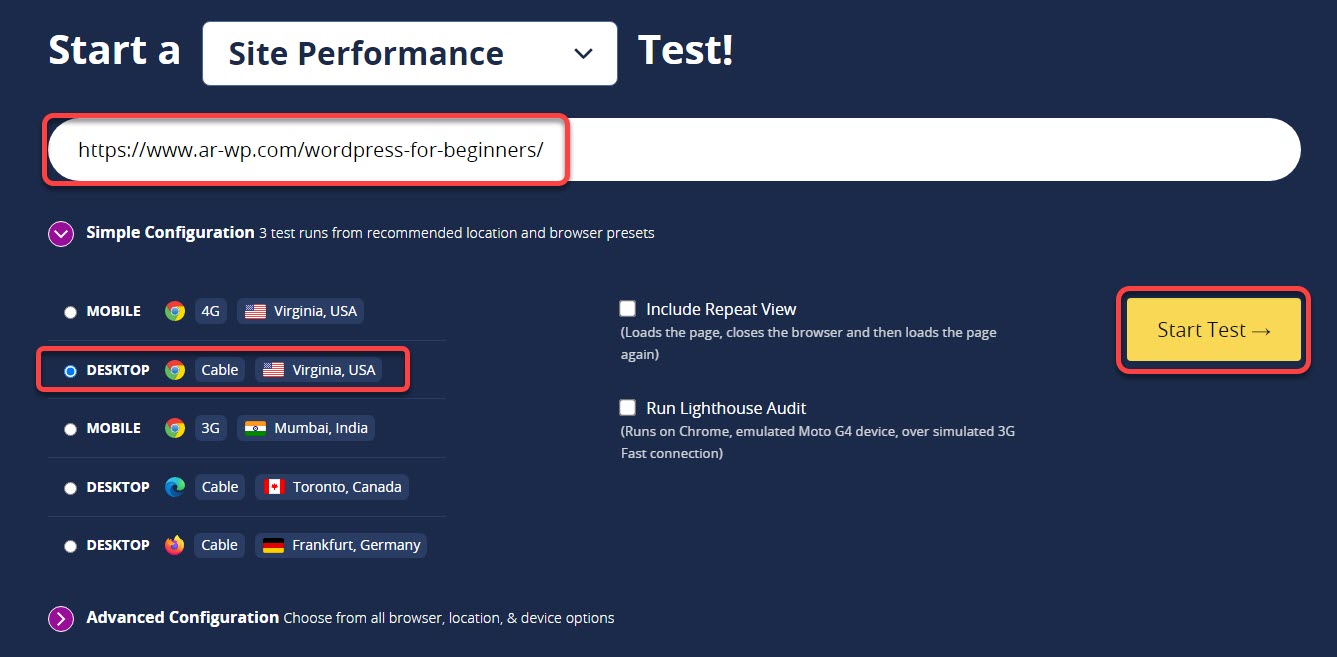Click Chrome icon in Mumbai 3G row
This screenshot has width=1337, height=657.
[x=175, y=428]
